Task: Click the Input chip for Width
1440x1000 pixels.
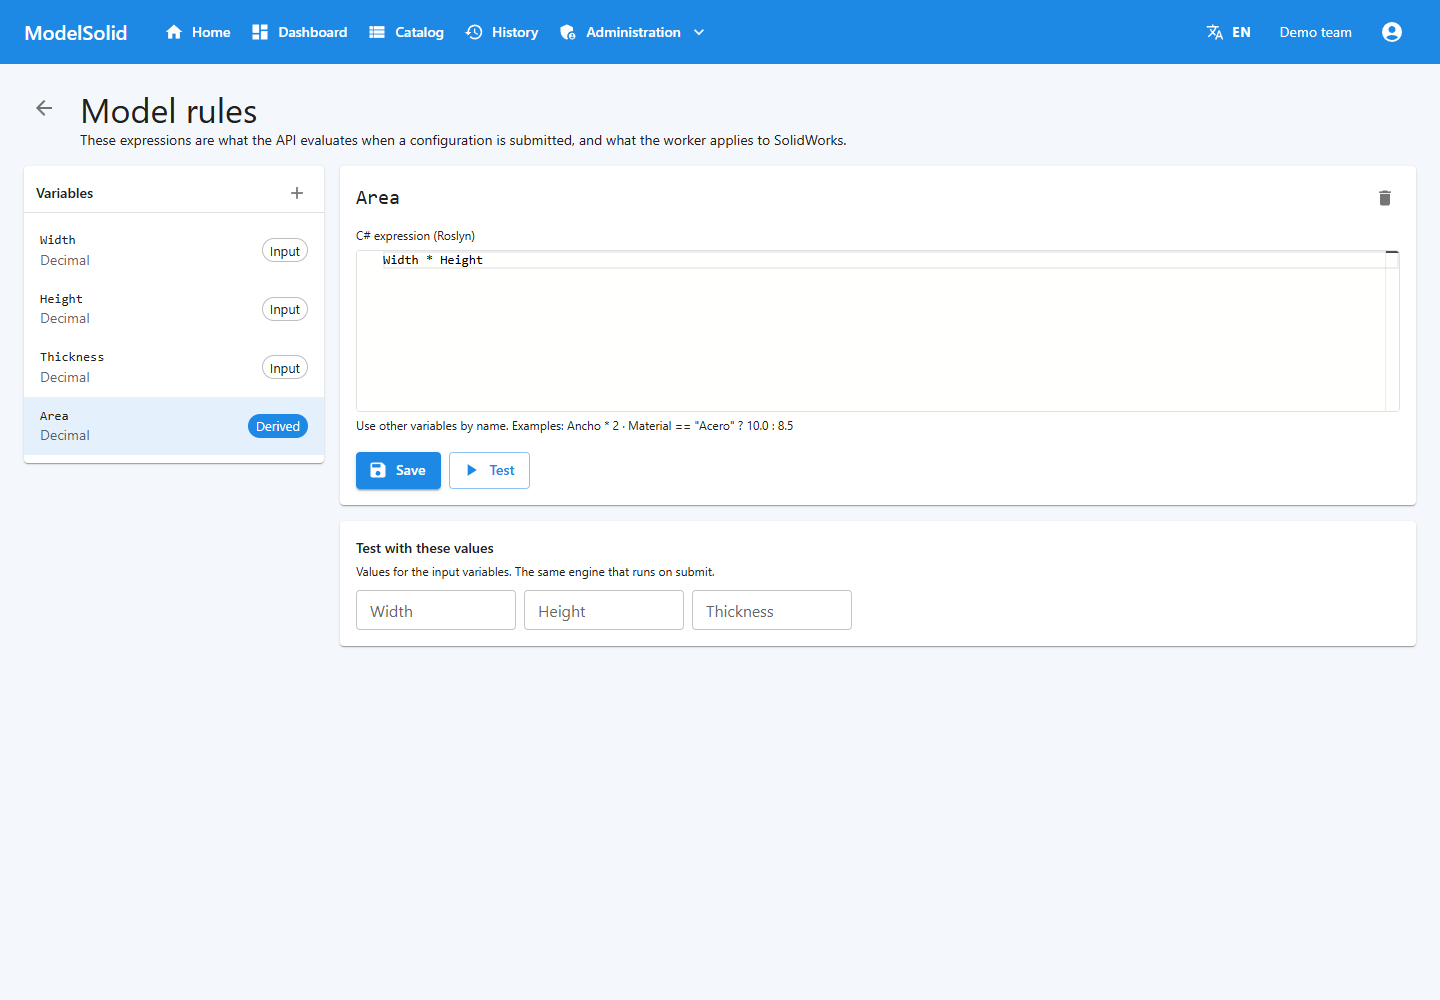Action: (x=285, y=251)
